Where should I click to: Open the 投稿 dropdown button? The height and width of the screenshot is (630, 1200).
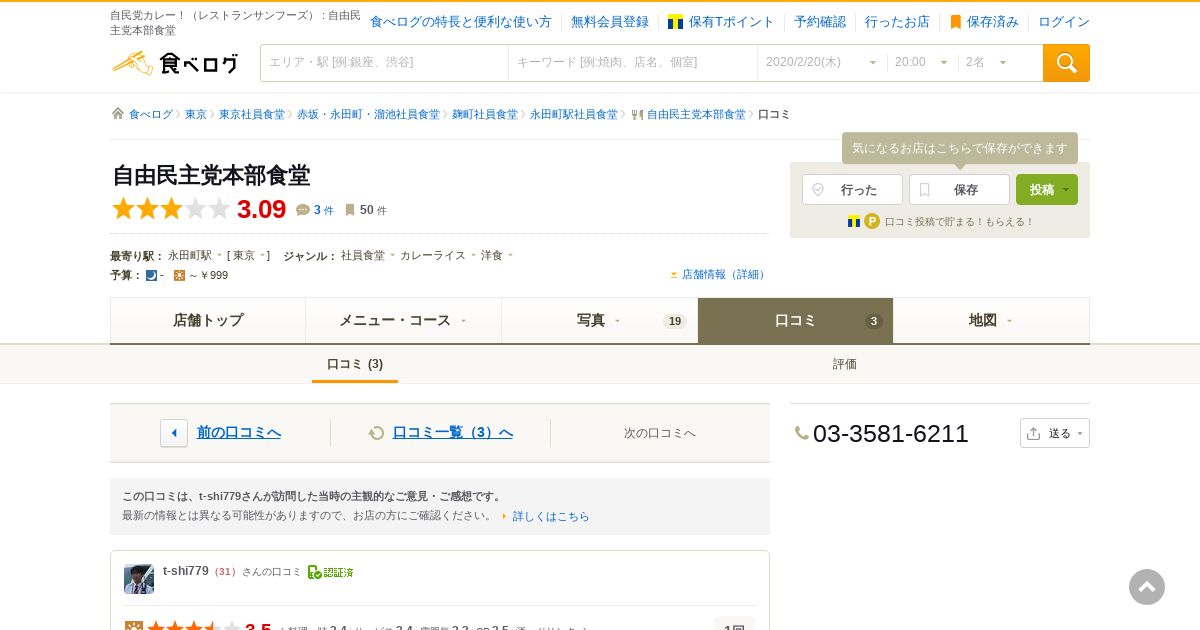click(x=1047, y=190)
